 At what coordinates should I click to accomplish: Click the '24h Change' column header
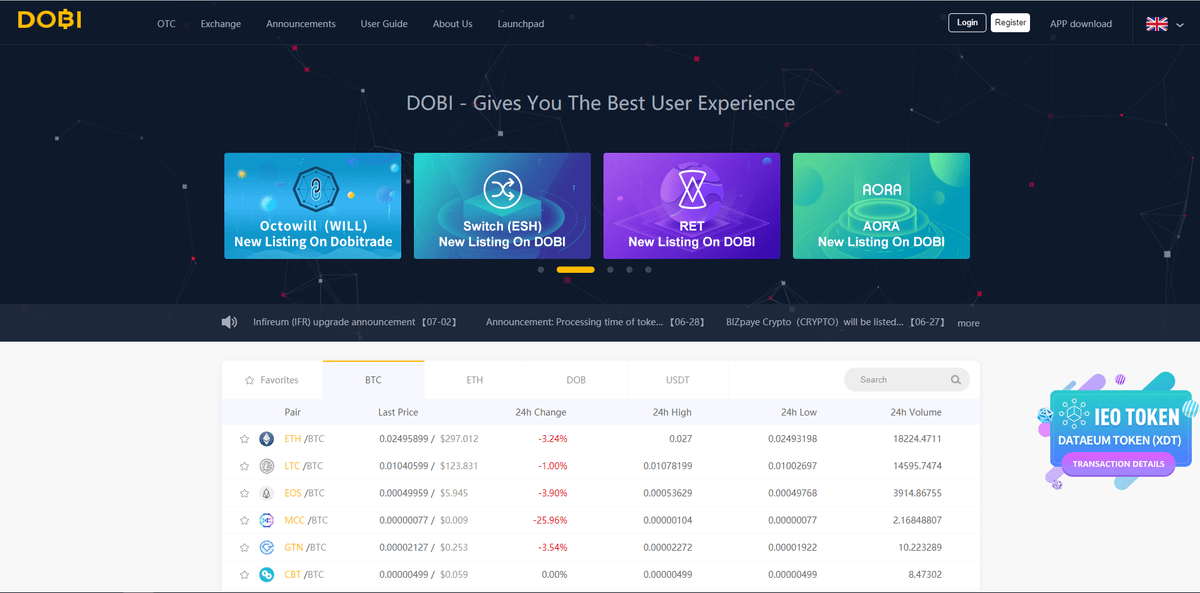click(542, 412)
